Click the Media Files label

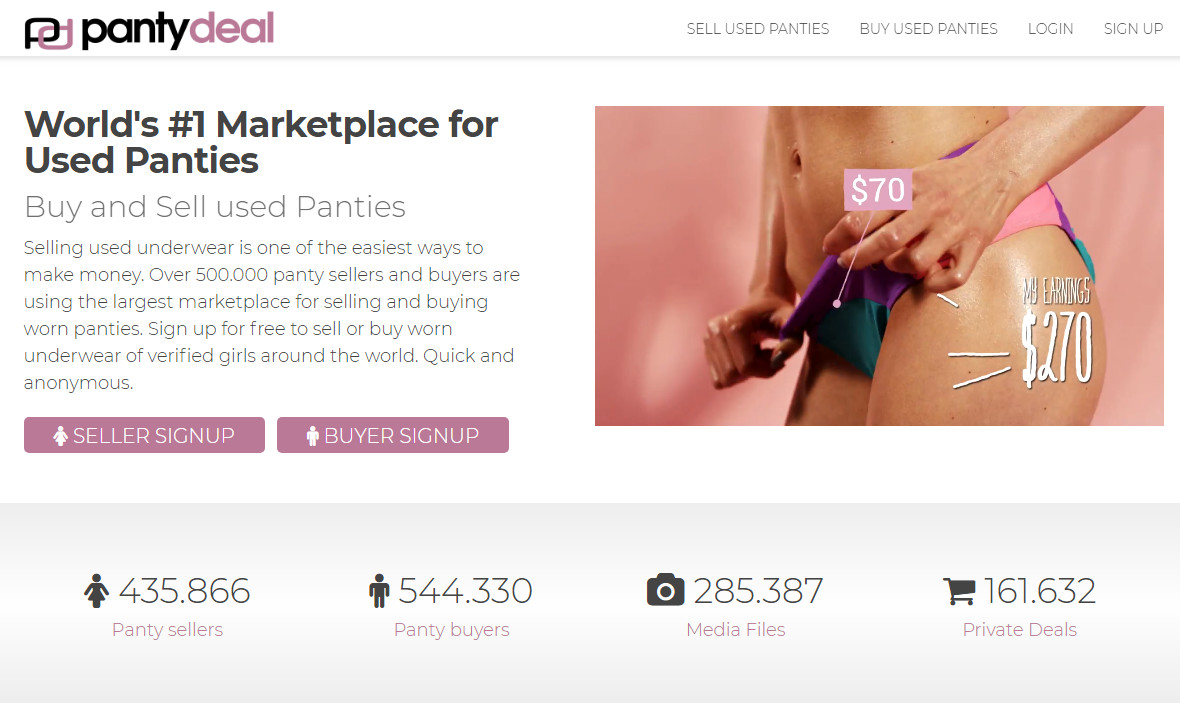tap(735, 630)
